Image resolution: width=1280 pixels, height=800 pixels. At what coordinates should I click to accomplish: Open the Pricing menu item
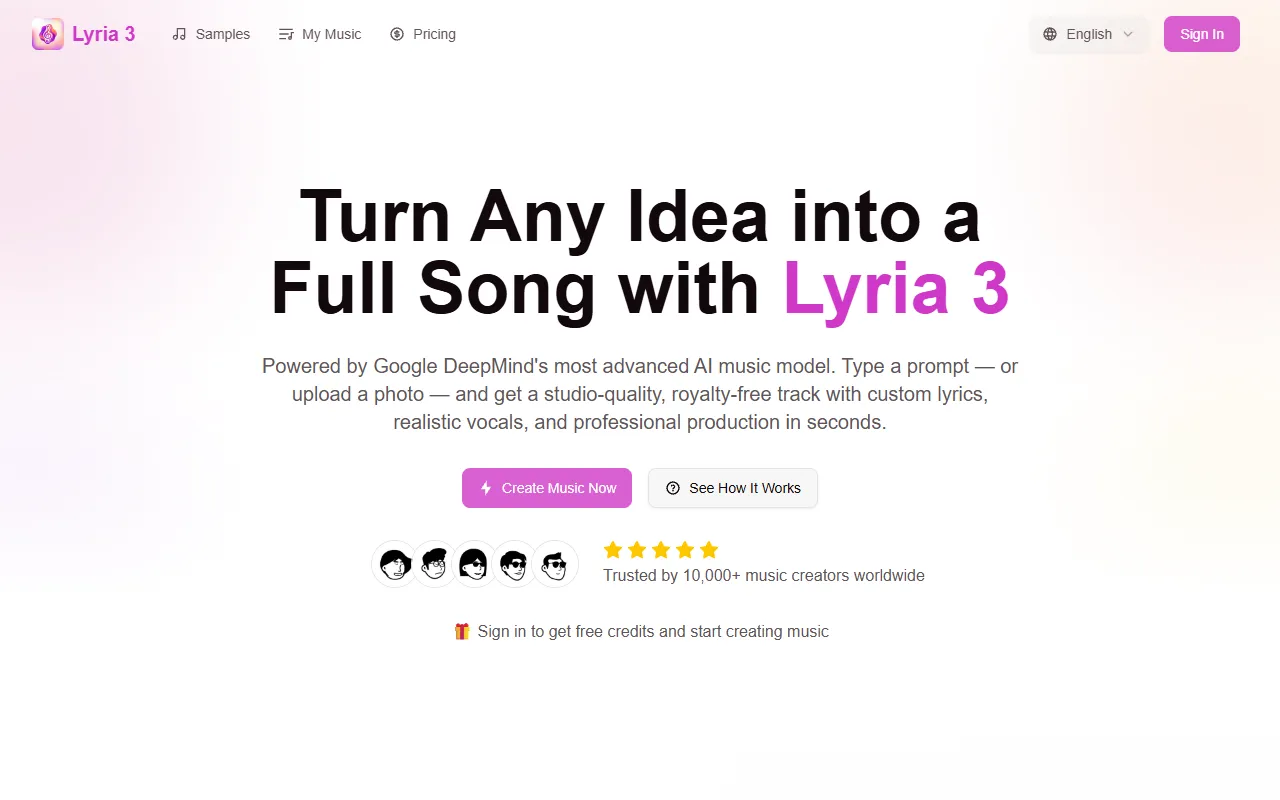click(434, 34)
